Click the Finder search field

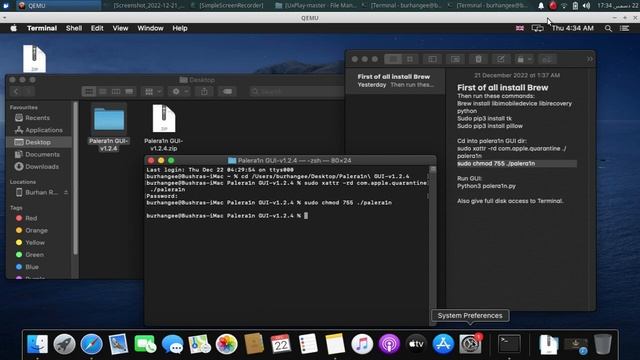pyautogui.click(x=297, y=91)
